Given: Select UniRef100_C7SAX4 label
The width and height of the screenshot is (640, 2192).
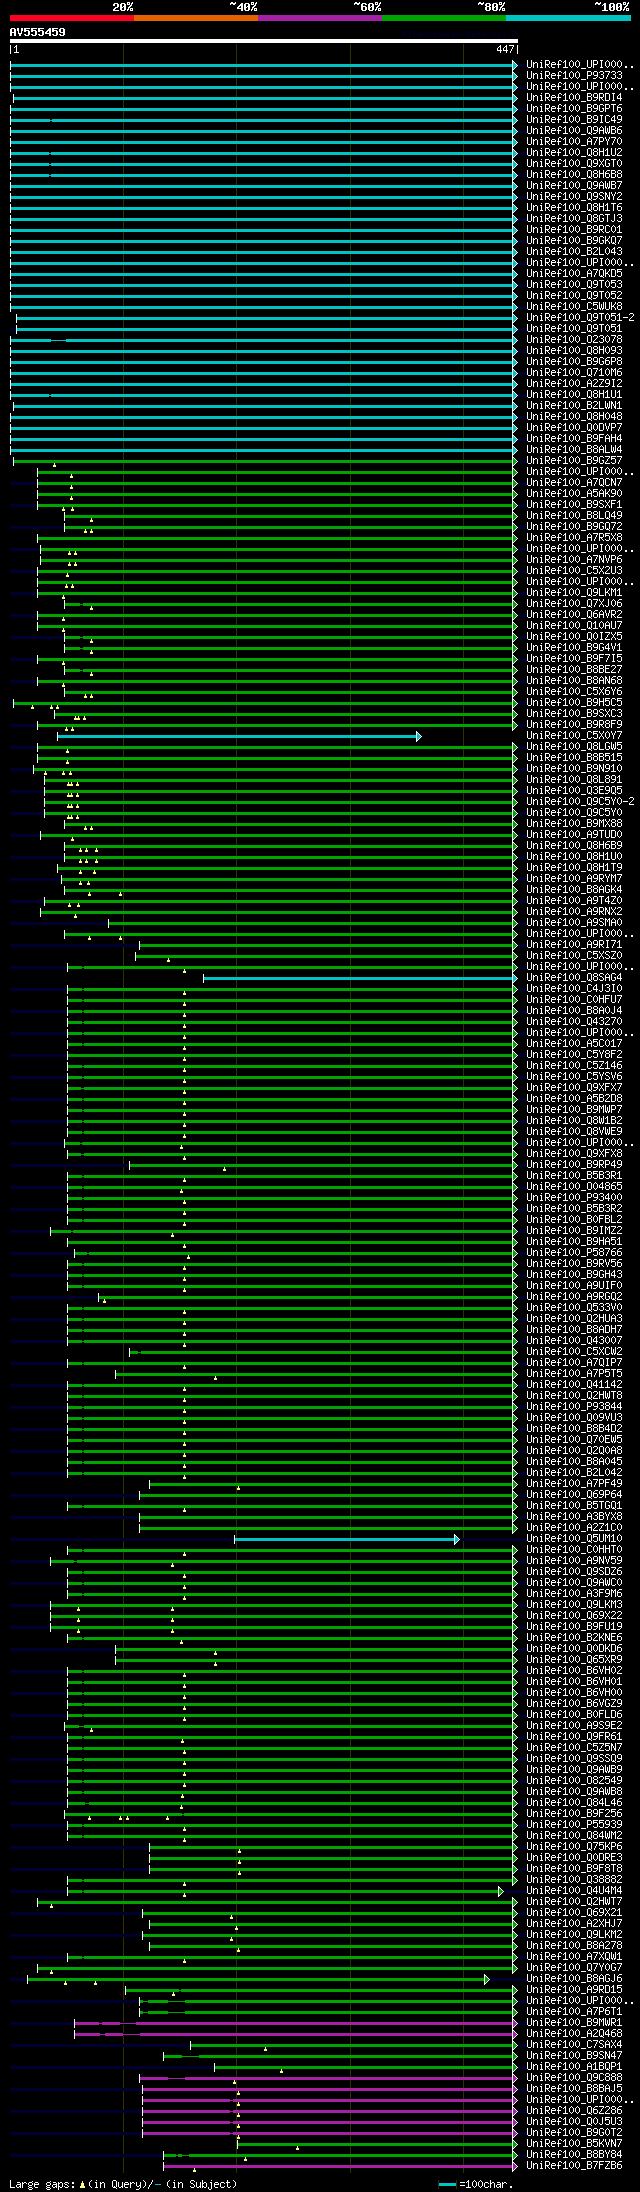Looking at the screenshot, I should [574, 2044].
